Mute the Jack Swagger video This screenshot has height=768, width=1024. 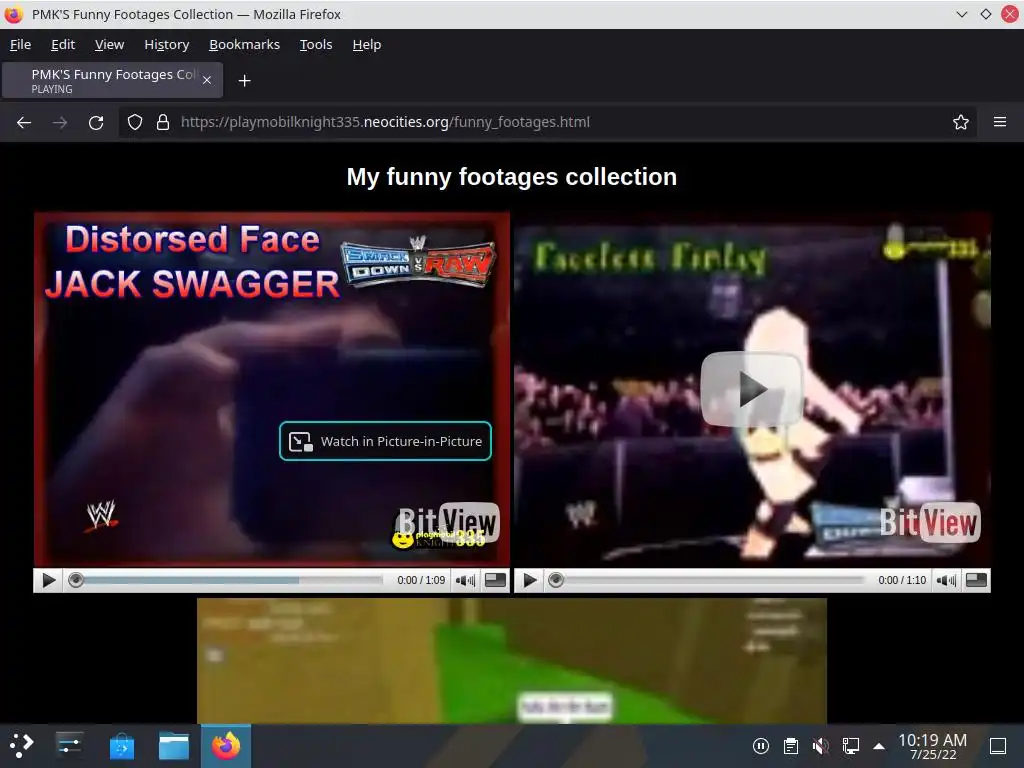[x=465, y=580]
